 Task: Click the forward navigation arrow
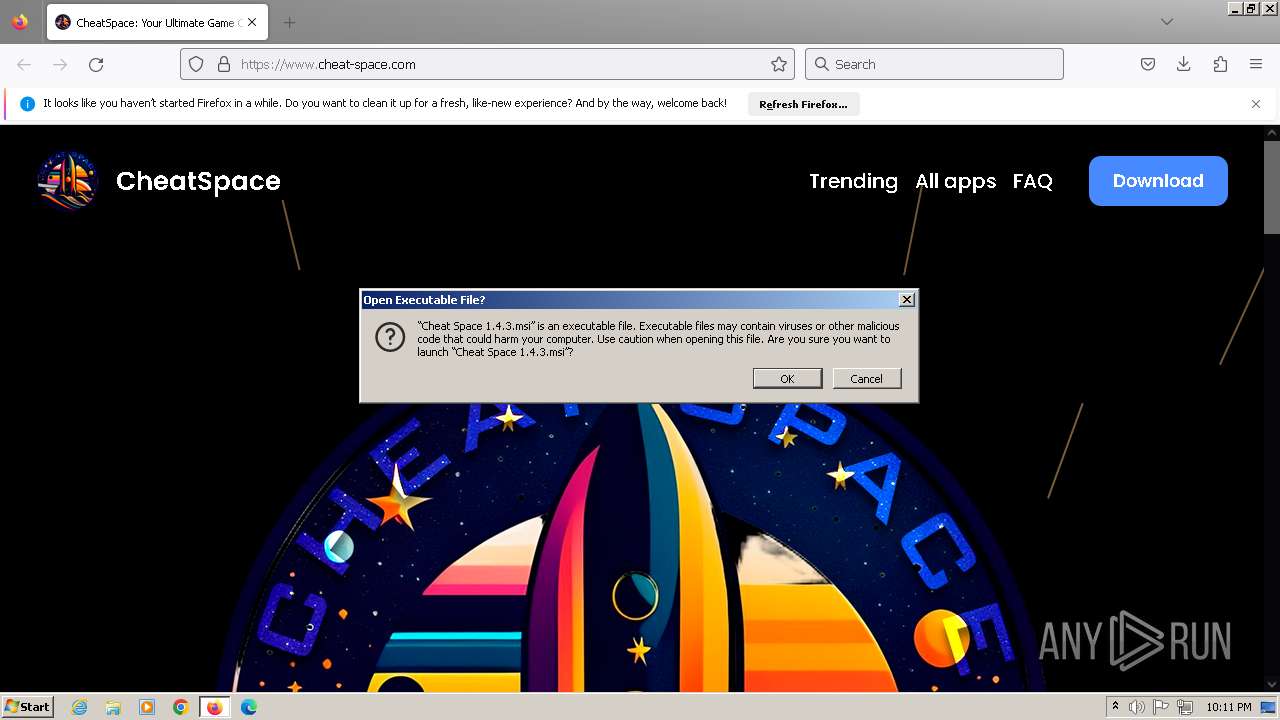(60, 64)
